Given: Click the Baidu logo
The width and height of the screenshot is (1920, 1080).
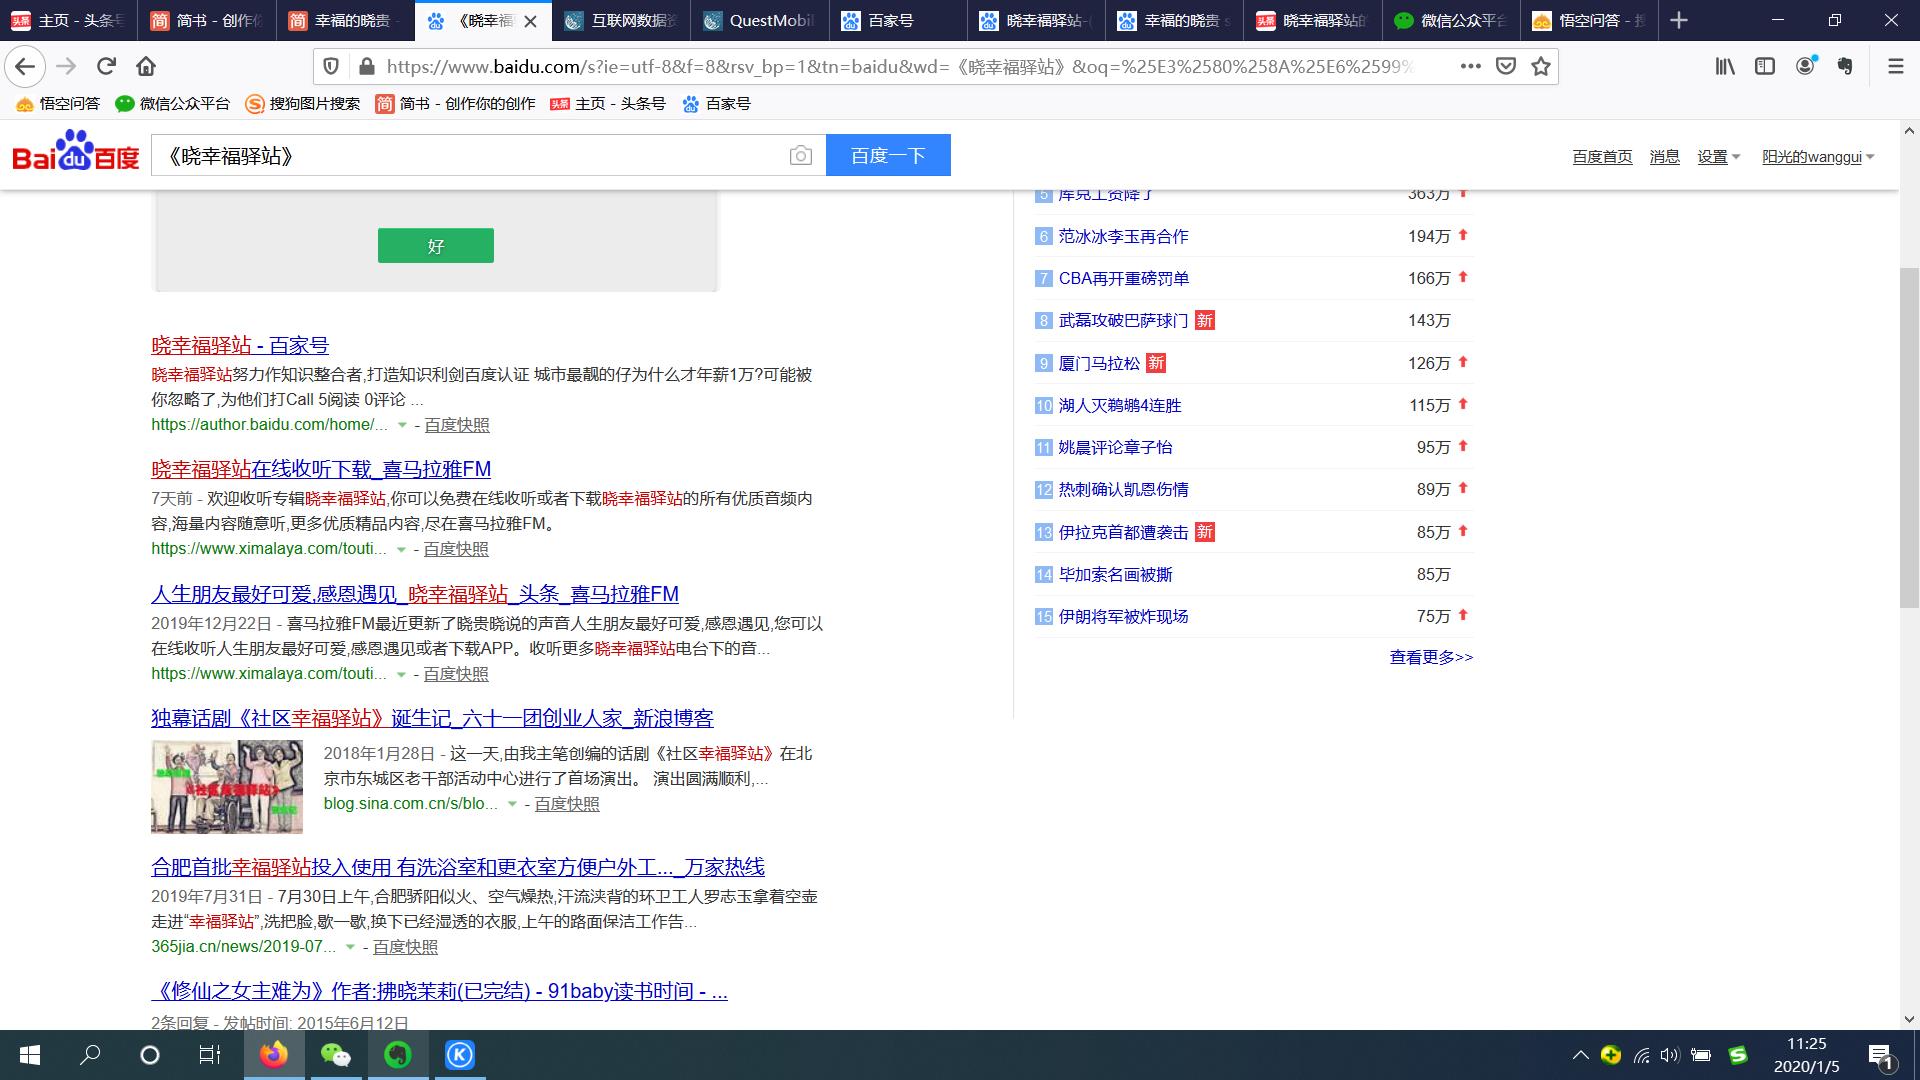Looking at the screenshot, I should (x=75, y=152).
